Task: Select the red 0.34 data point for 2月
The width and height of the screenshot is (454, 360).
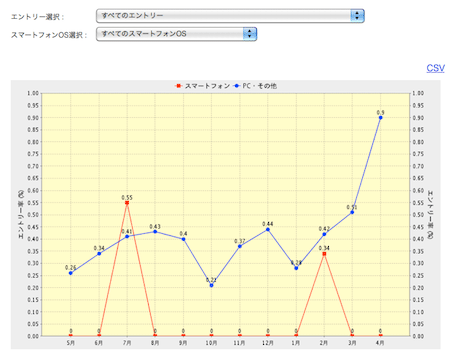Action: 324,254
